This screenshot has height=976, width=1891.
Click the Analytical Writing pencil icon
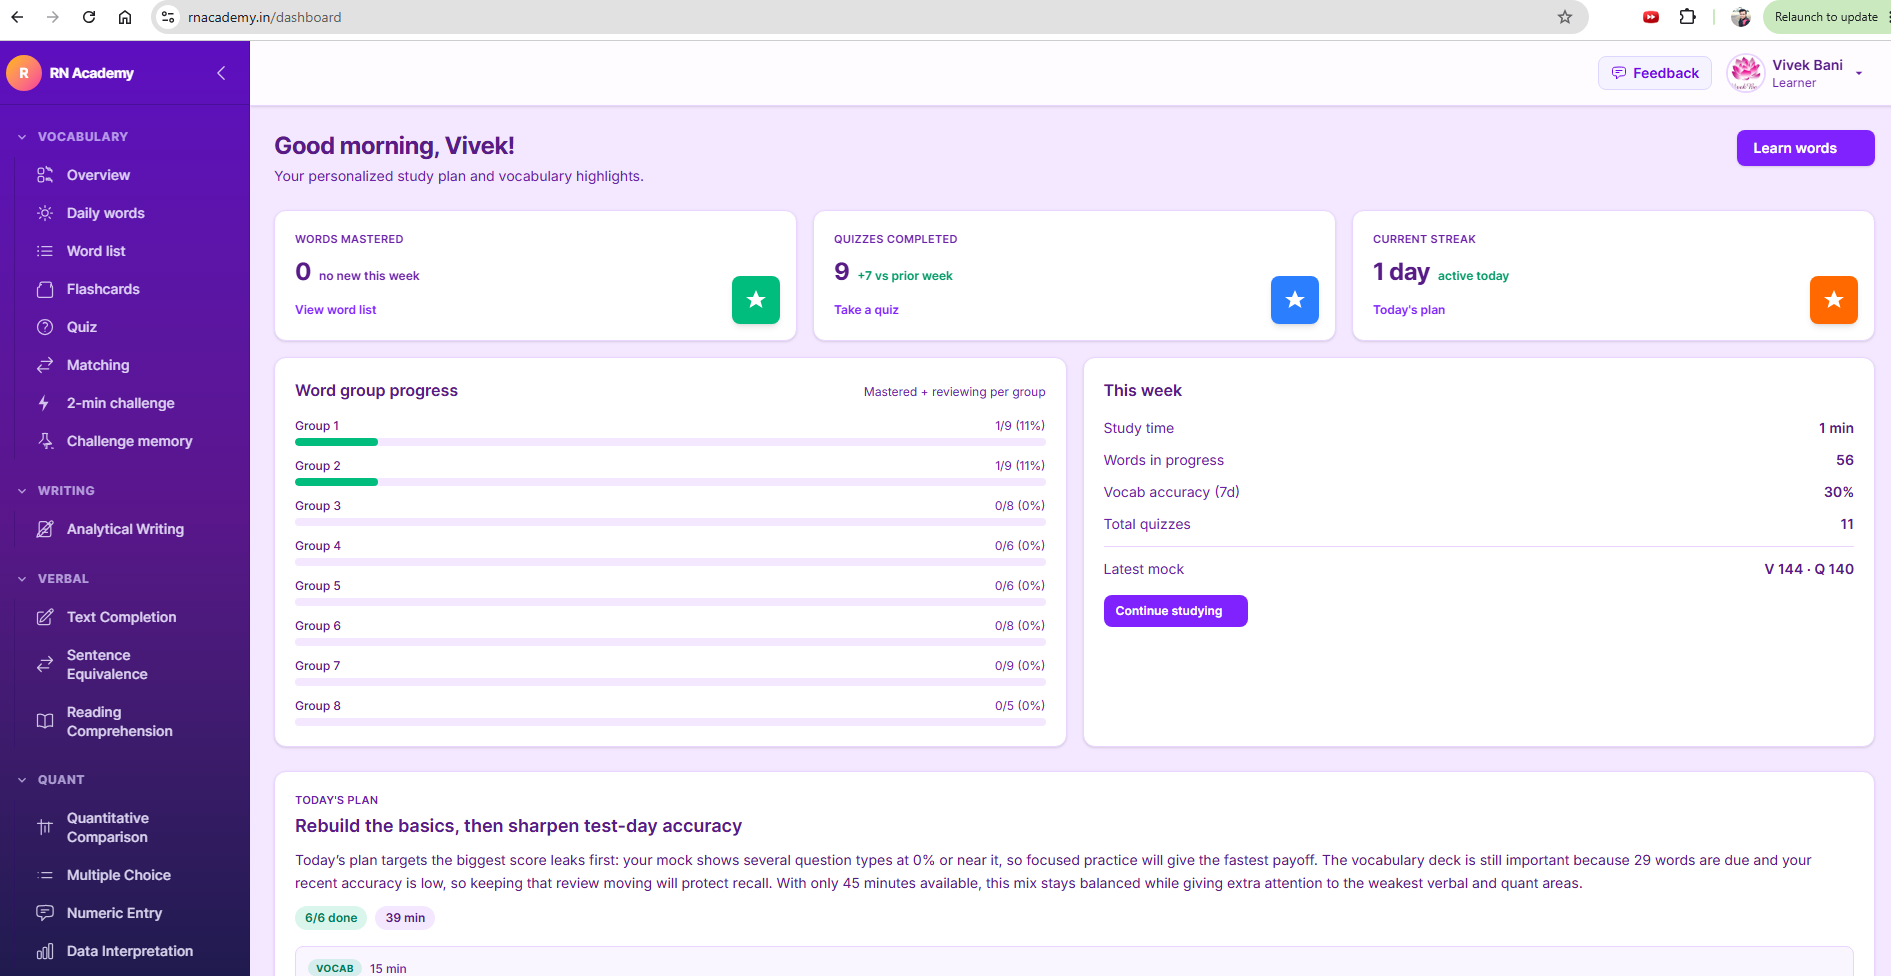45,529
